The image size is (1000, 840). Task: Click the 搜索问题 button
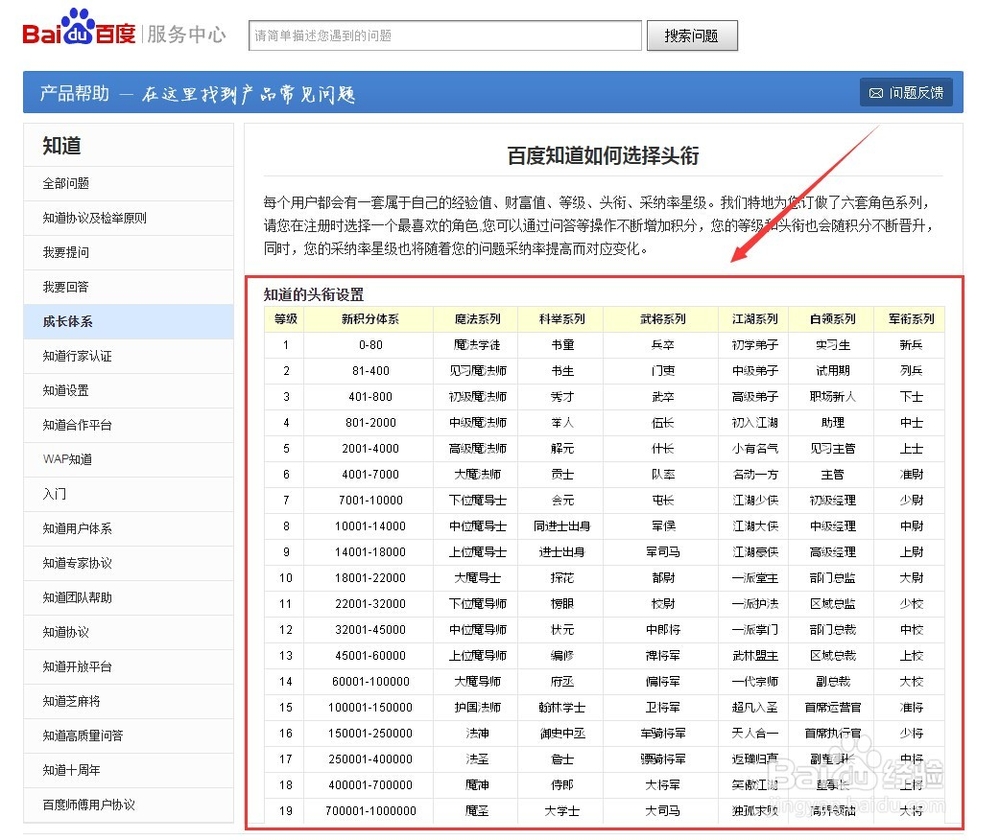click(x=692, y=35)
